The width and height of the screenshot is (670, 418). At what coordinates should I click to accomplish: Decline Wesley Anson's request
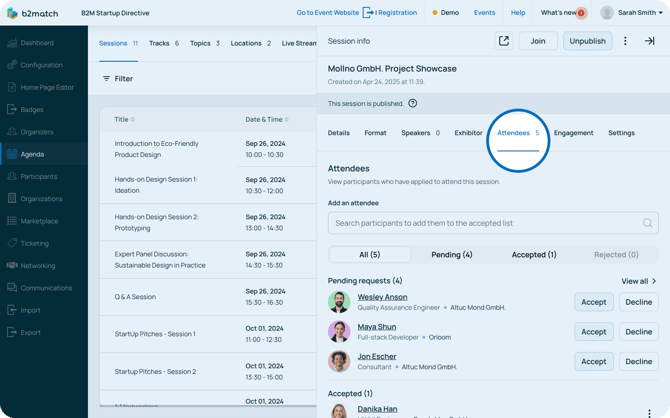tap(639, 302)
